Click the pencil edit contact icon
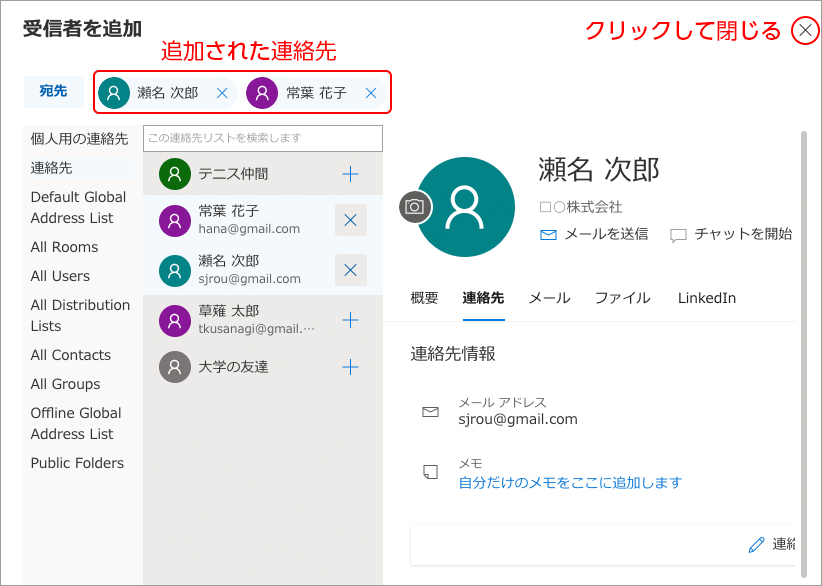The width and height of the screenshot is (822, 586). point(756,545)
